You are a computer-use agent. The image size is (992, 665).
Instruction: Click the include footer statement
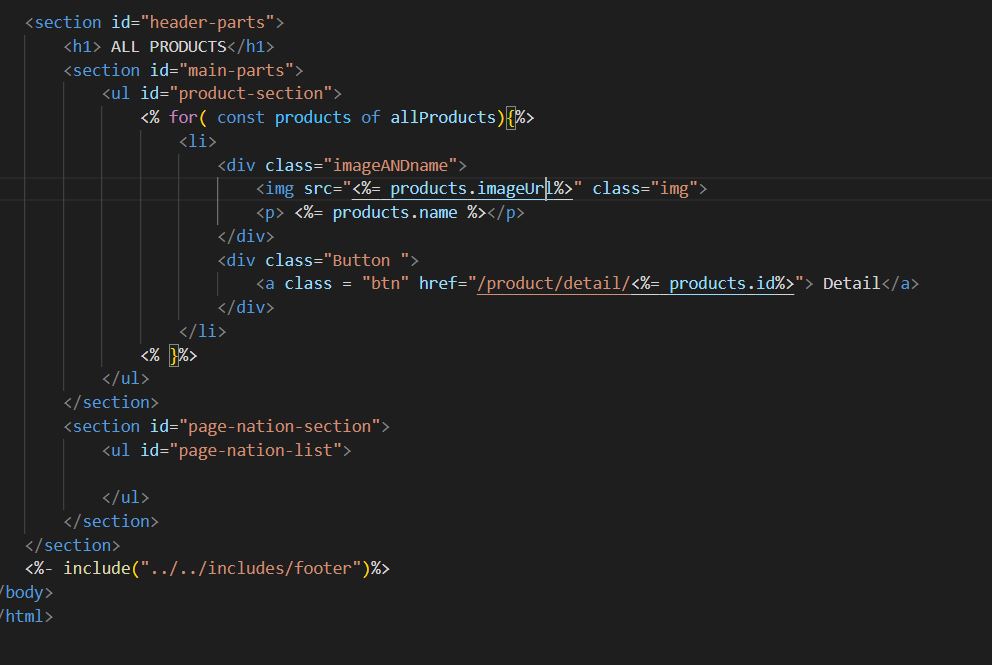click(x=208, y=569)
